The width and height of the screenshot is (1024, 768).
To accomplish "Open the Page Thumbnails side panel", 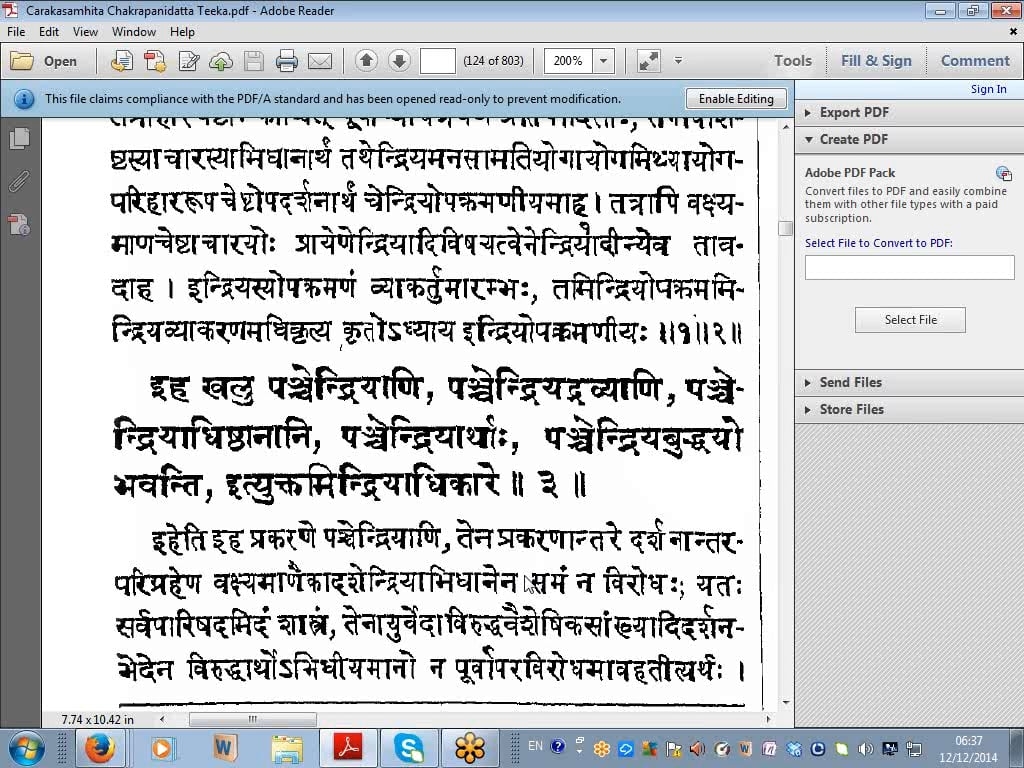I will coord(19,139).
